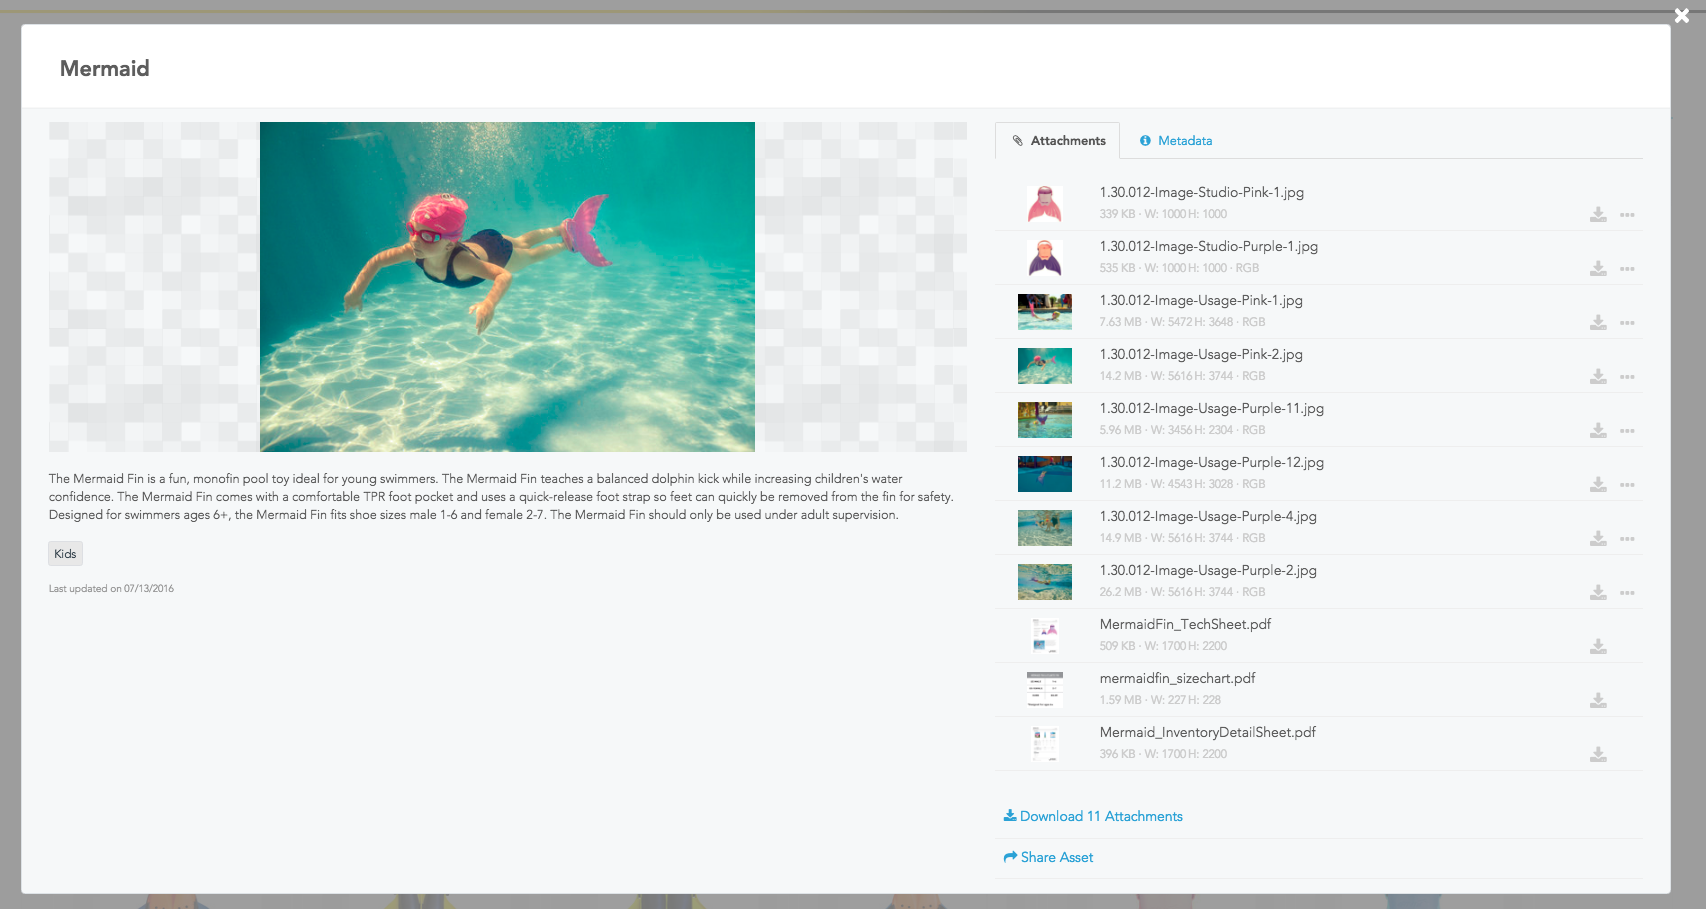Switch to the Attachments tab
Viewport: 1706px width, 909px height.
[1058, 141]
